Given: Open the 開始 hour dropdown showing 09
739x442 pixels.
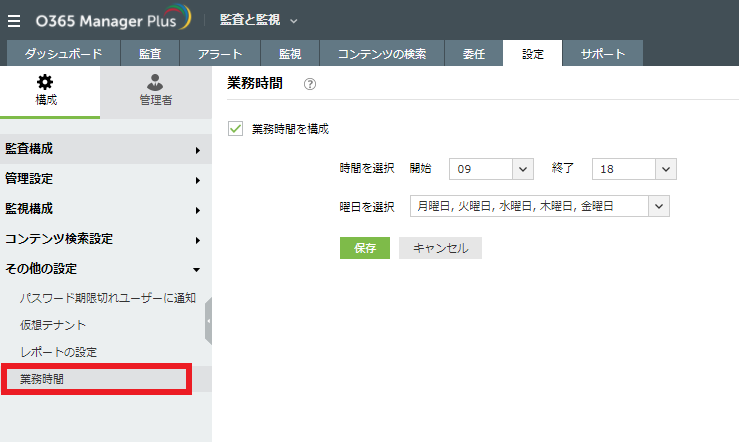Looking at the screenshot, I should pyautogui.click(x=491, y=169).
